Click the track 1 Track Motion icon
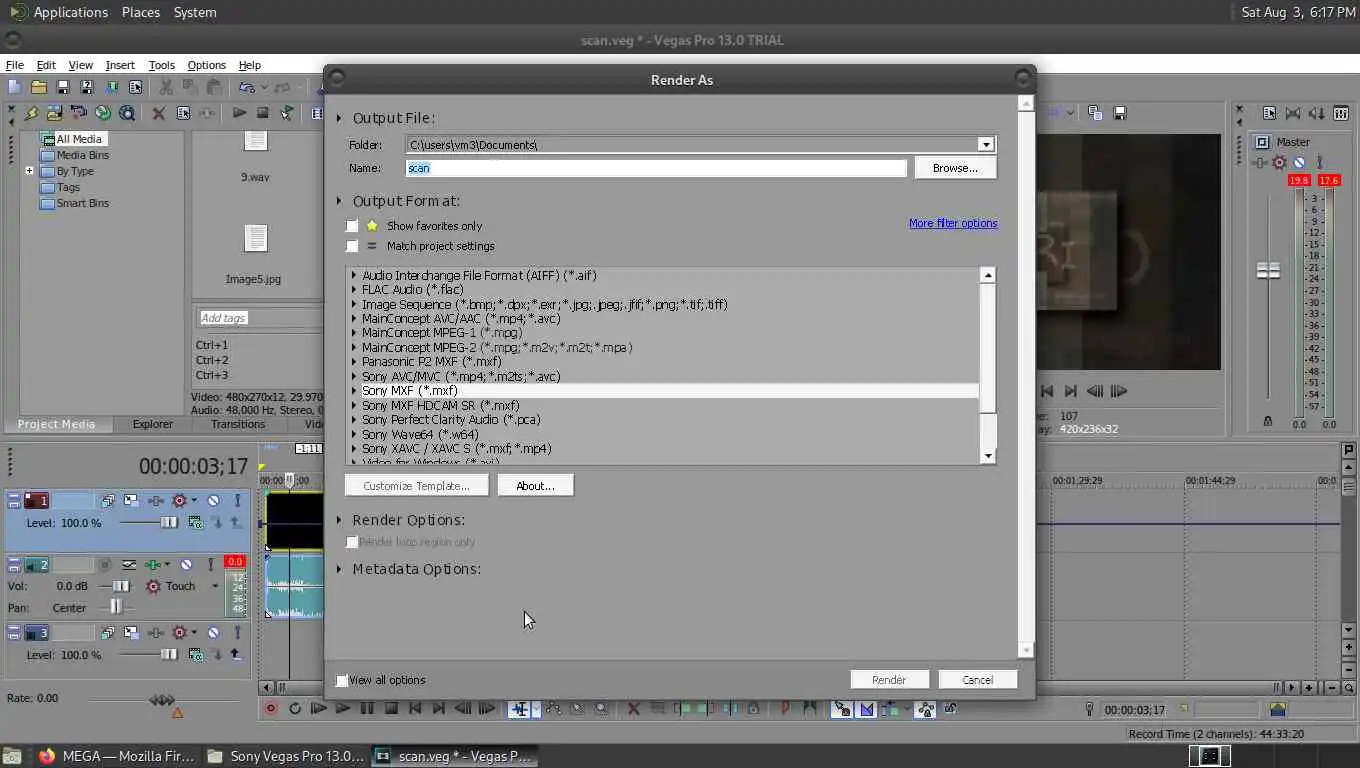Image resolution: width=1360 pixels, height=768 pixels. click(131, 500)
